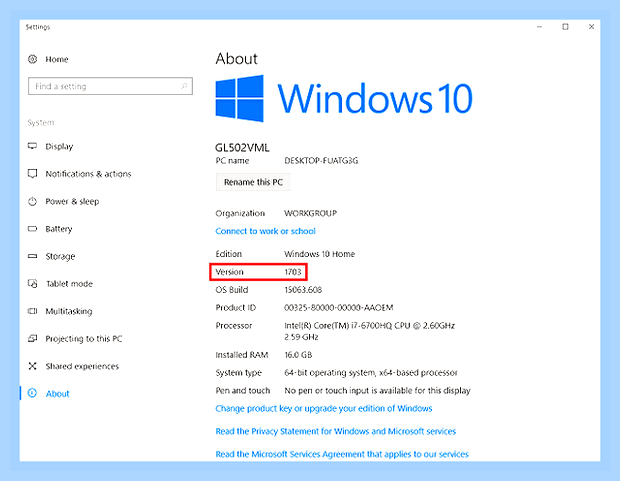Focus the Find a setting box
The width and height of the screenshot is (620, 481).
point(110,86)
